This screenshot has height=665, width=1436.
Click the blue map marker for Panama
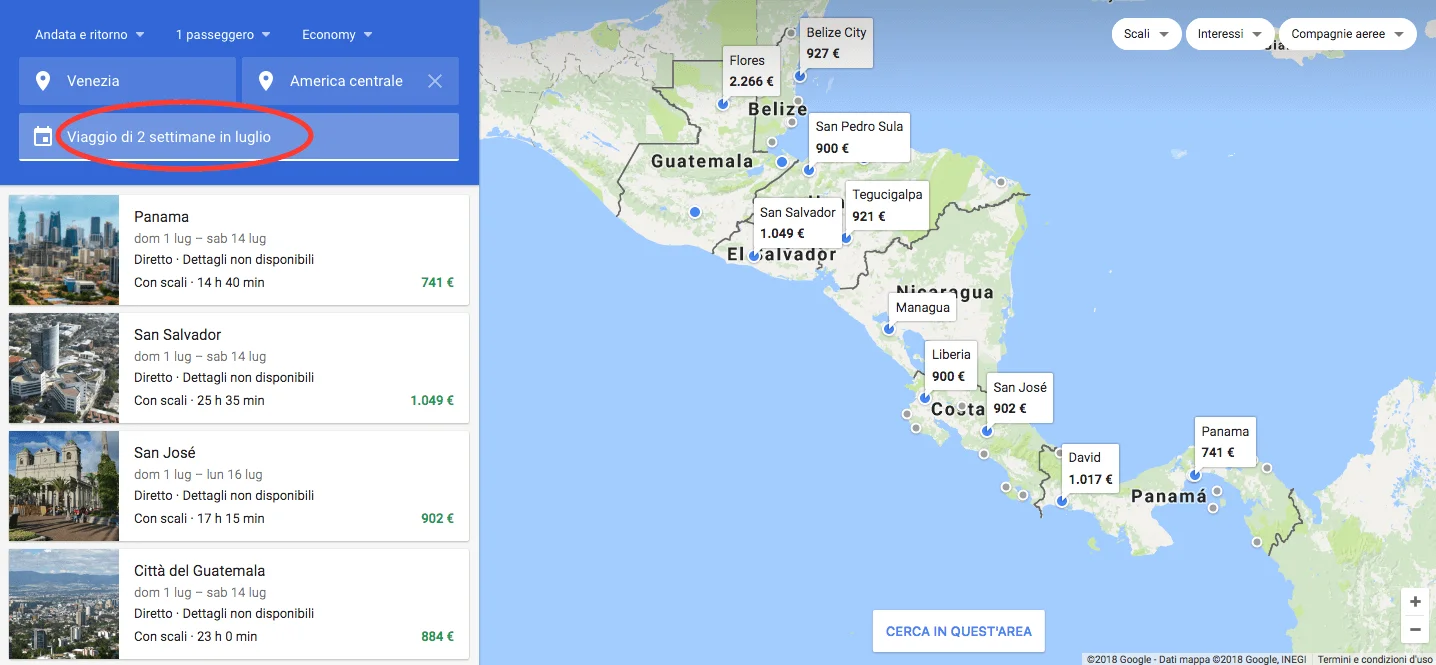tap(1194, 475)
